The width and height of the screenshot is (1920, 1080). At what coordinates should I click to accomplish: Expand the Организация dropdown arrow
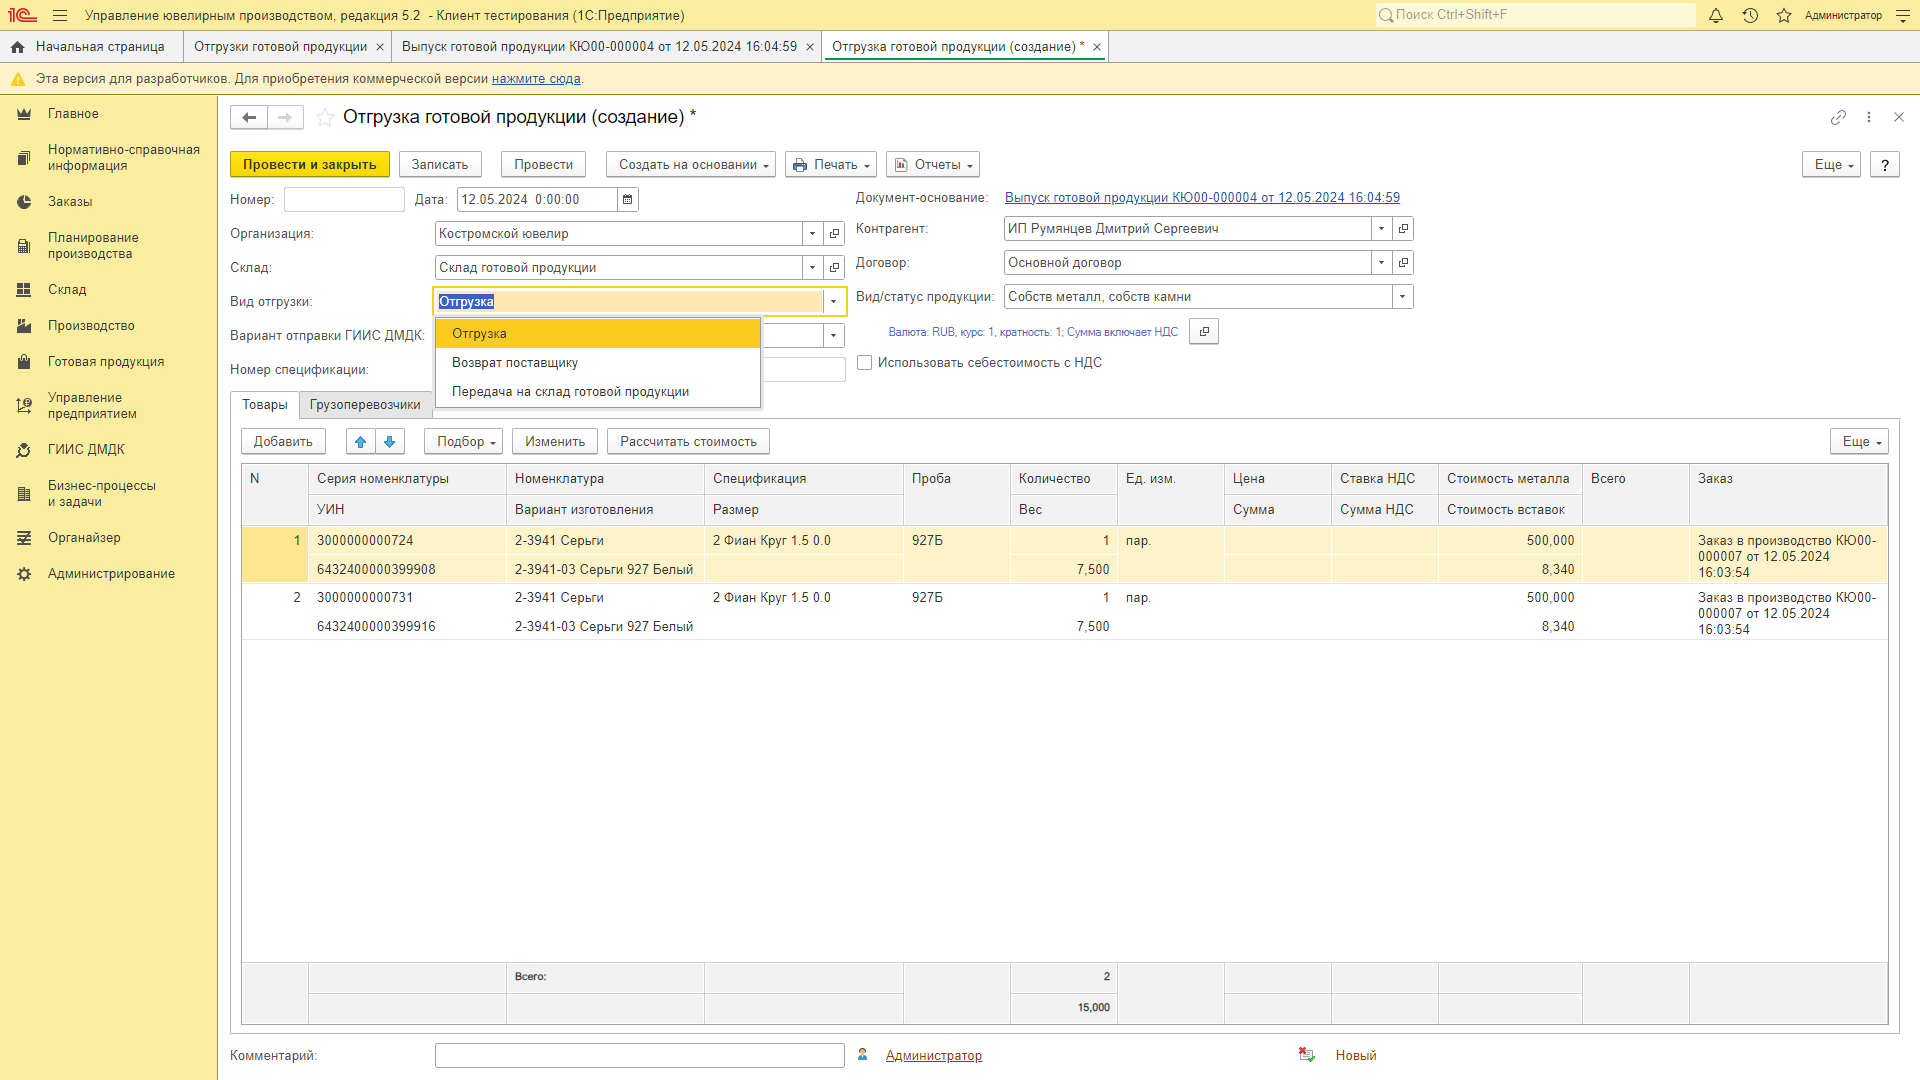(812, 234)
